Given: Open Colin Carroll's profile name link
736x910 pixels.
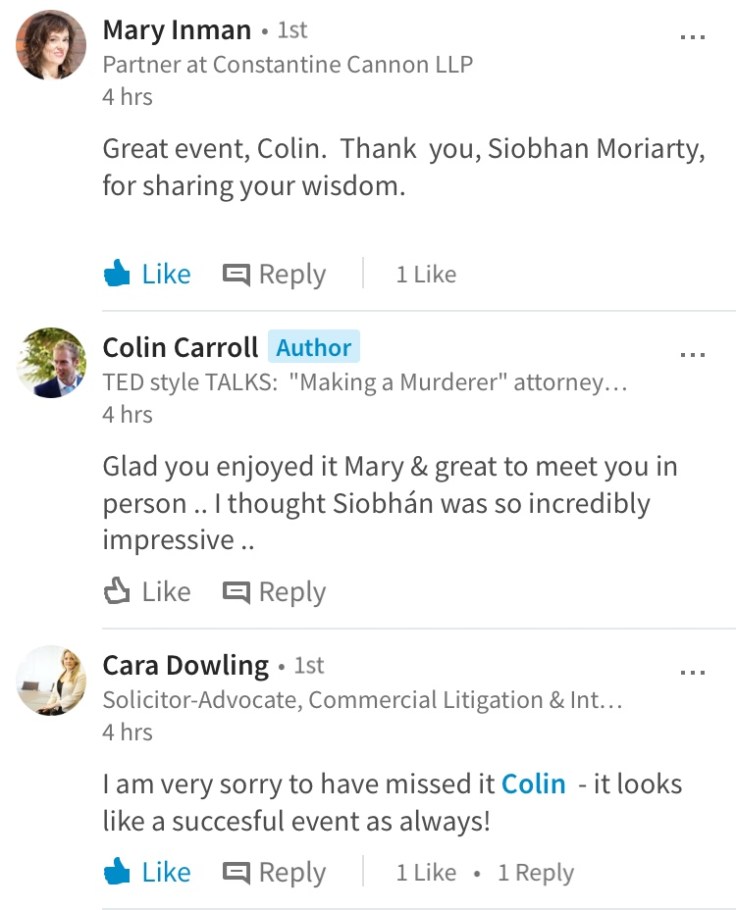Looking at the screenshot, I should click(x=179, y=348).
